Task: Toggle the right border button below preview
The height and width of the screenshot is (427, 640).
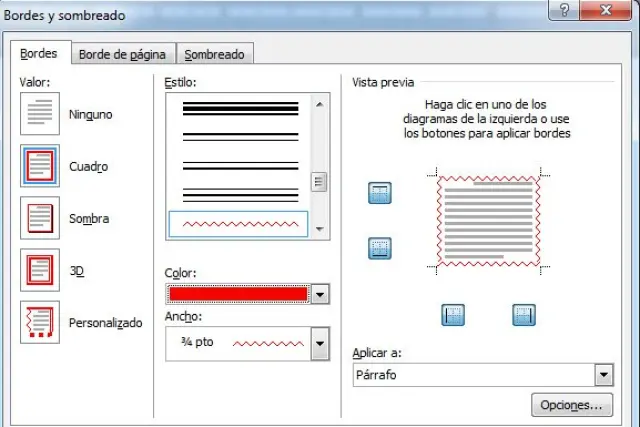Action: click(524, 315)
